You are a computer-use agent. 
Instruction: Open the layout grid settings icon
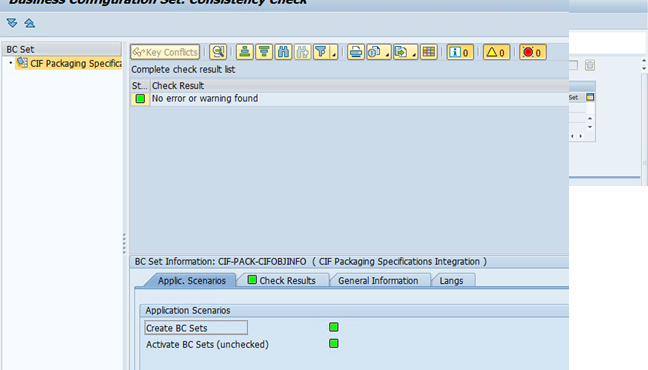[429, 52]
